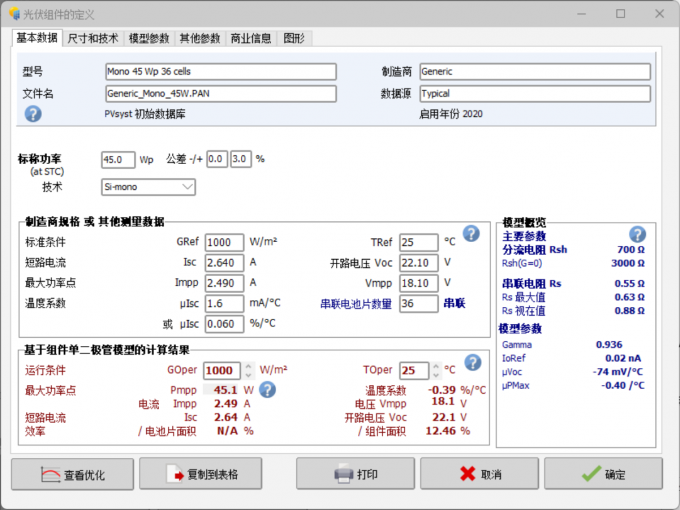Click the Rsh value 700 Ω
Viewport: 680px width, 510px height.
pos(631,249)
